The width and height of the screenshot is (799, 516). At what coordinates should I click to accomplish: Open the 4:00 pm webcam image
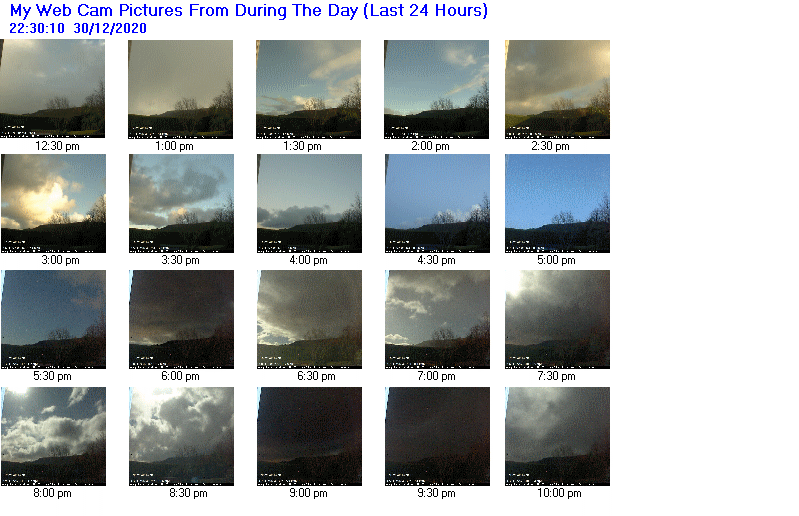point(309,203)
